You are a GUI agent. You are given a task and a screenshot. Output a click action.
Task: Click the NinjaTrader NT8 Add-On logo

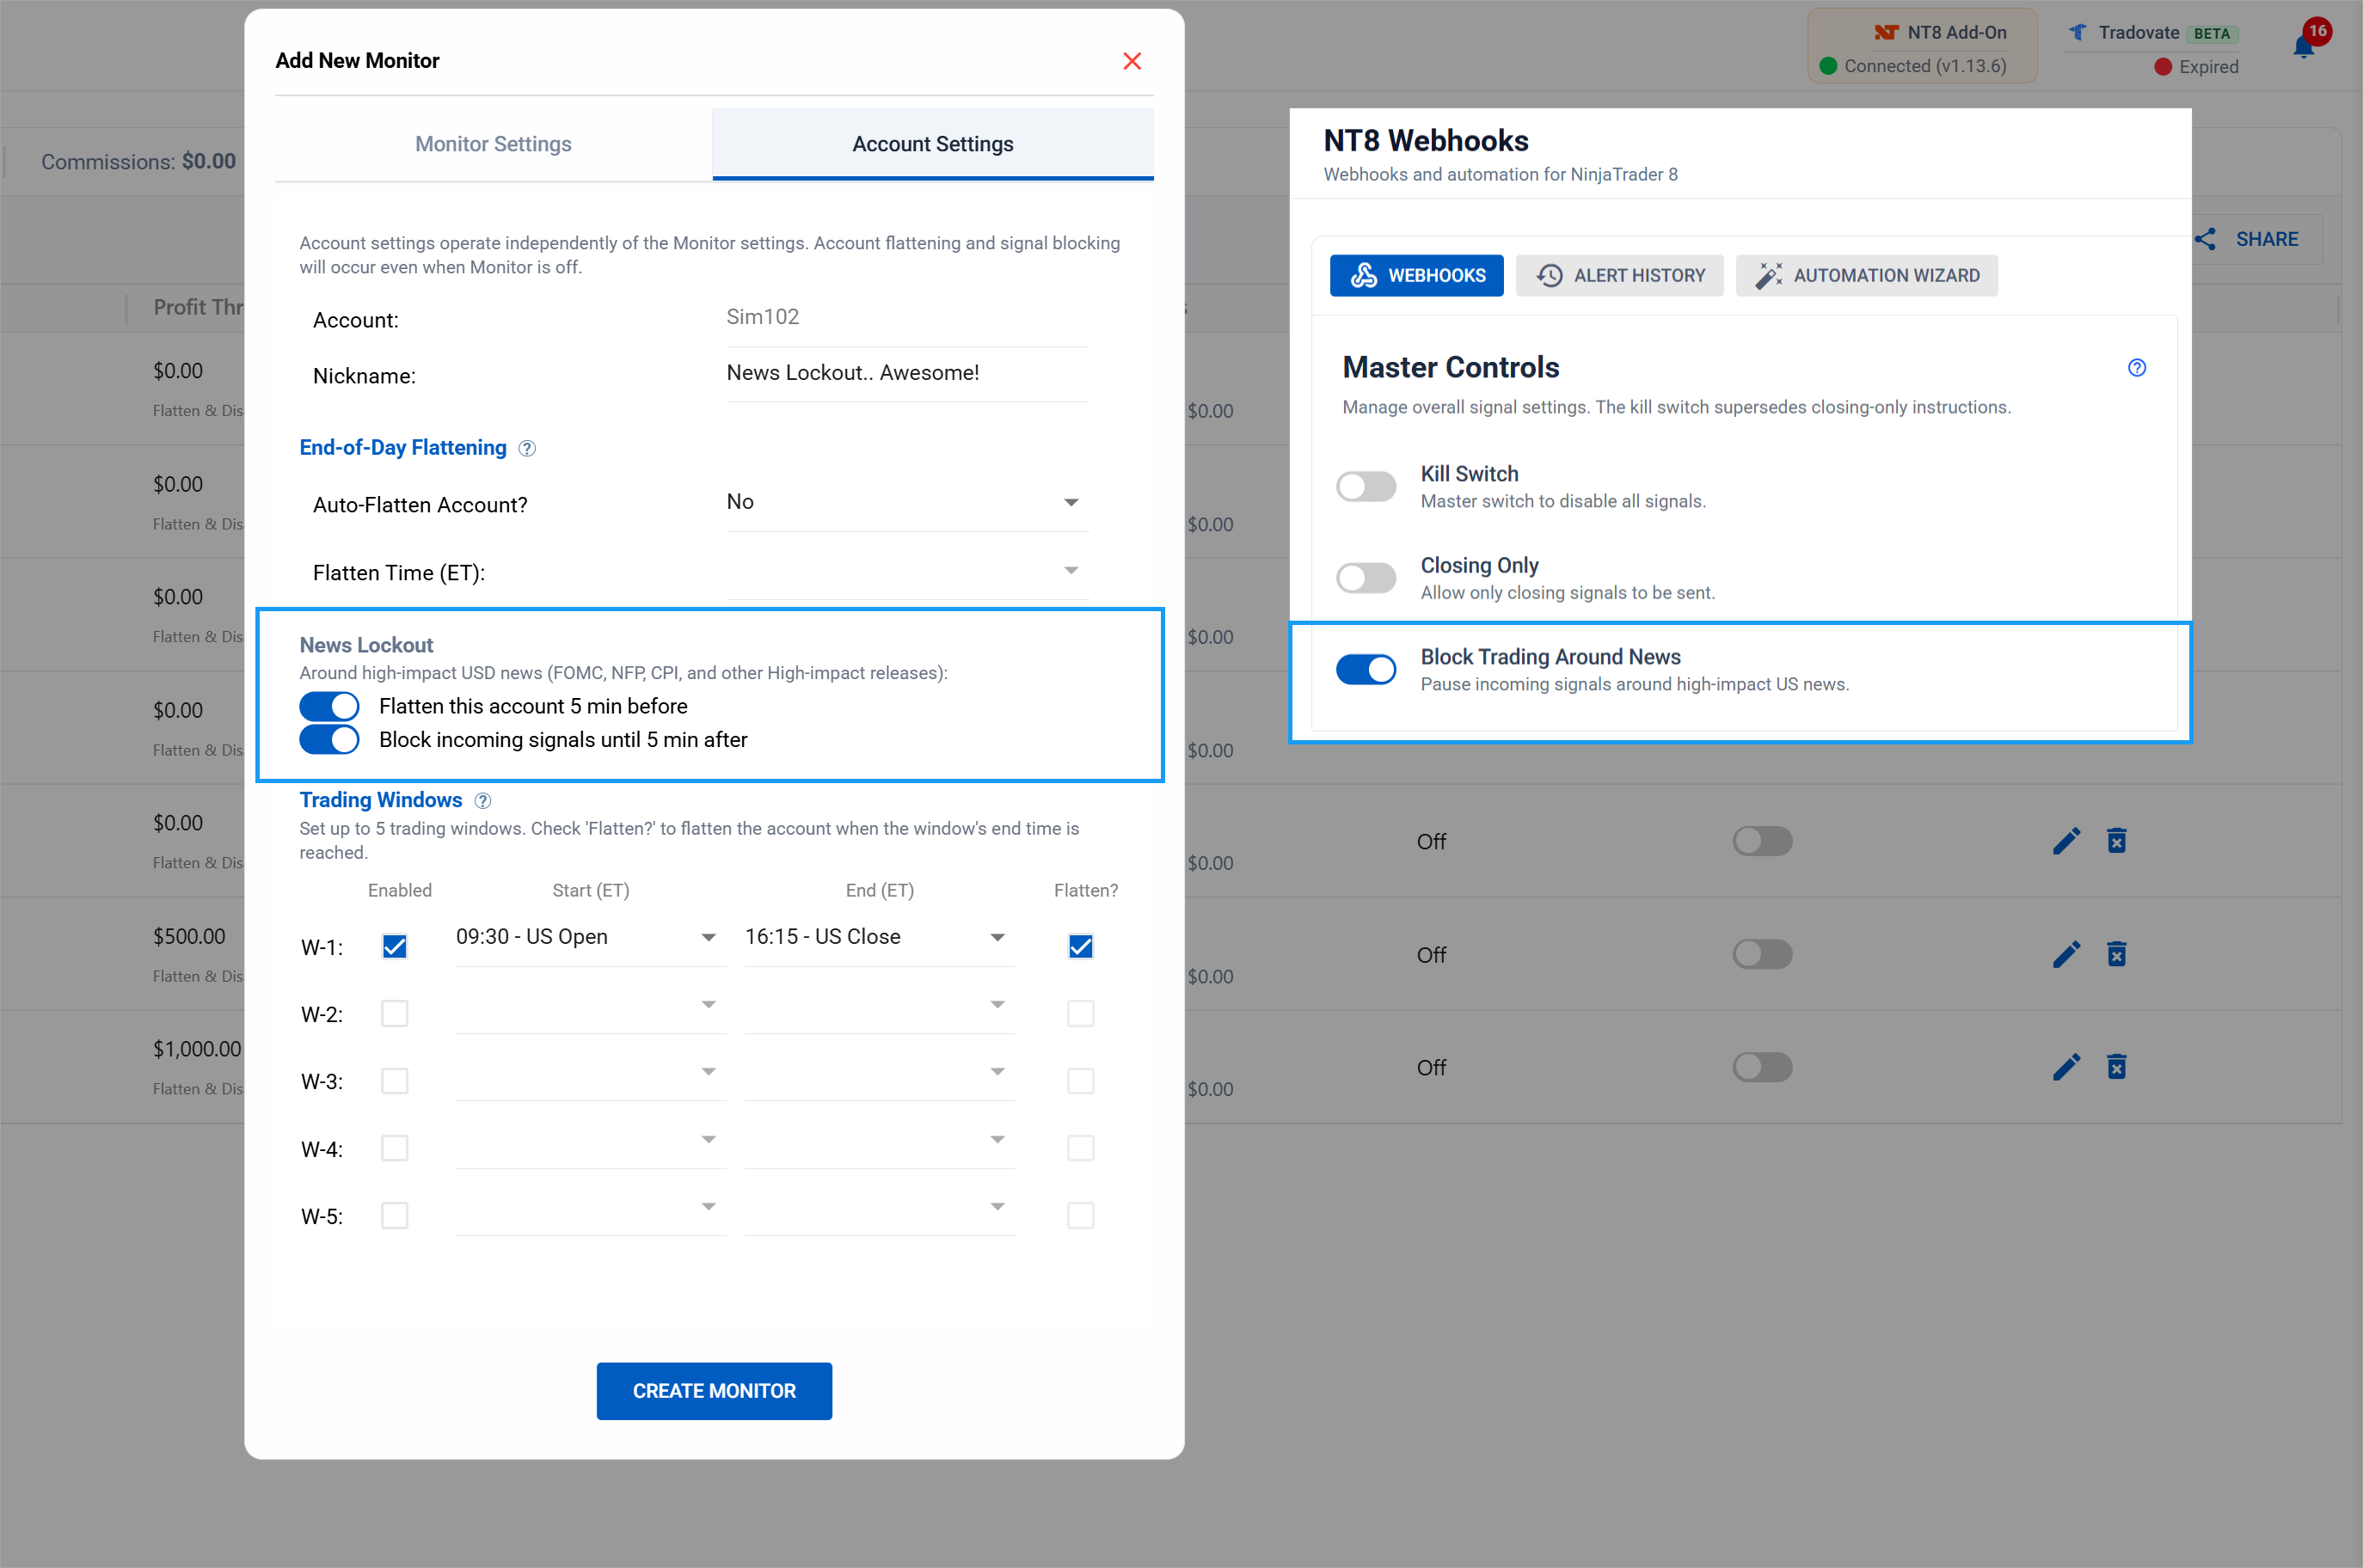[1885, 32]
